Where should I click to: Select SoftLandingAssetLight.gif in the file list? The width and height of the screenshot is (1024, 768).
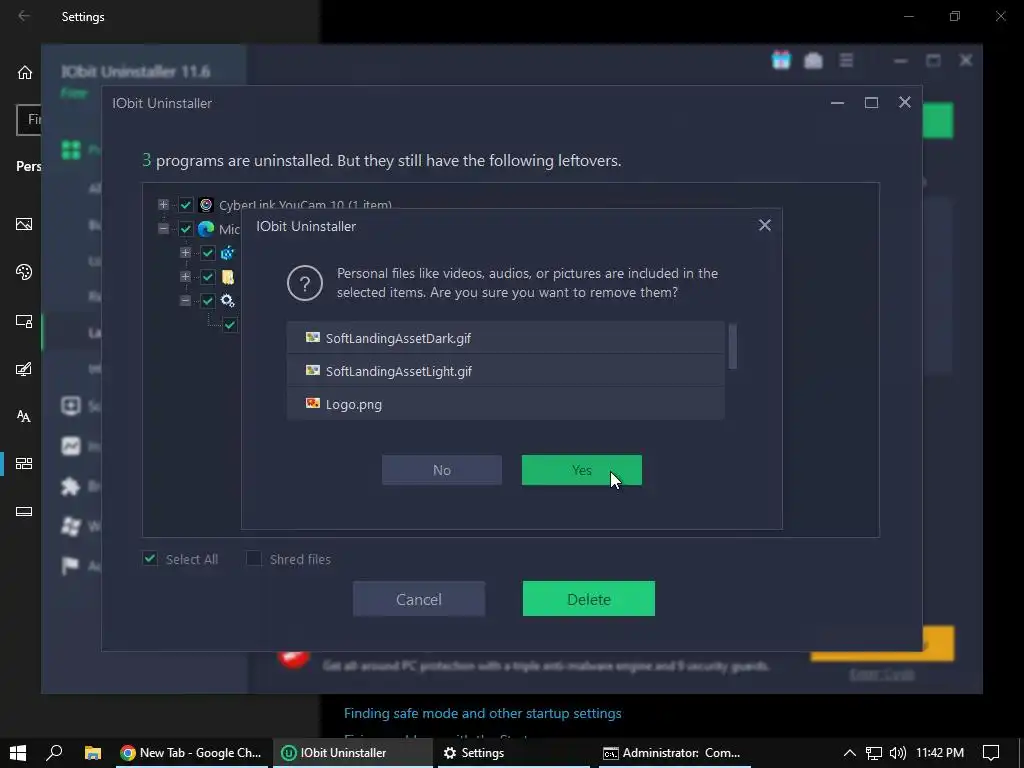point(505,371)
